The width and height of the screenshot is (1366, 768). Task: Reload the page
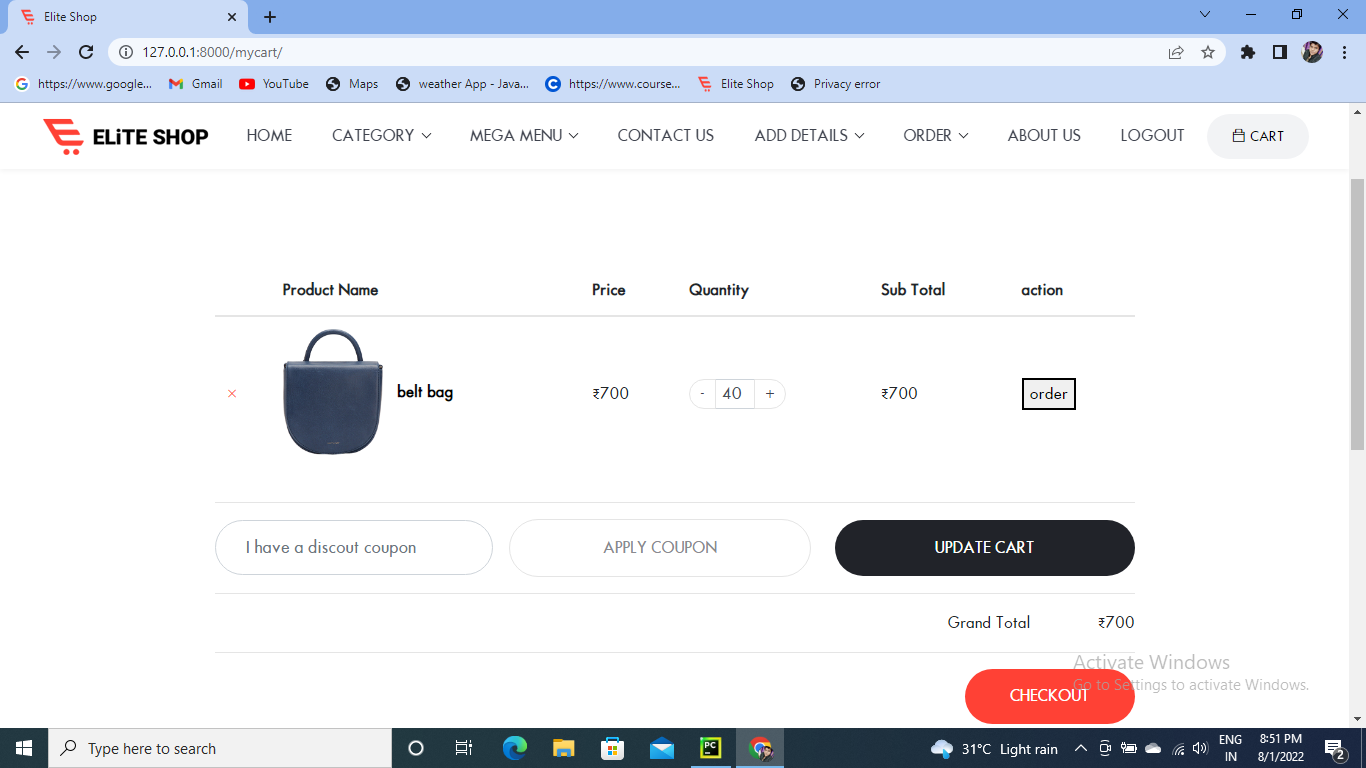coord(86,52)
